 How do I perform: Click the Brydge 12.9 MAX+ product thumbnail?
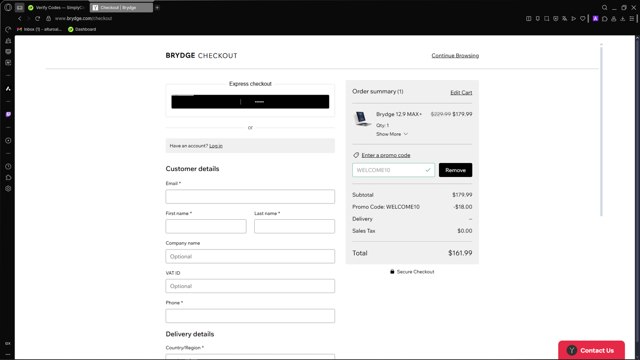[x=362, y=119]
